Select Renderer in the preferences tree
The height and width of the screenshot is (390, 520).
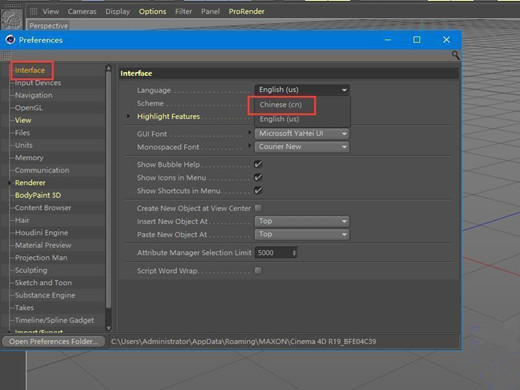[x=30, y=183]
